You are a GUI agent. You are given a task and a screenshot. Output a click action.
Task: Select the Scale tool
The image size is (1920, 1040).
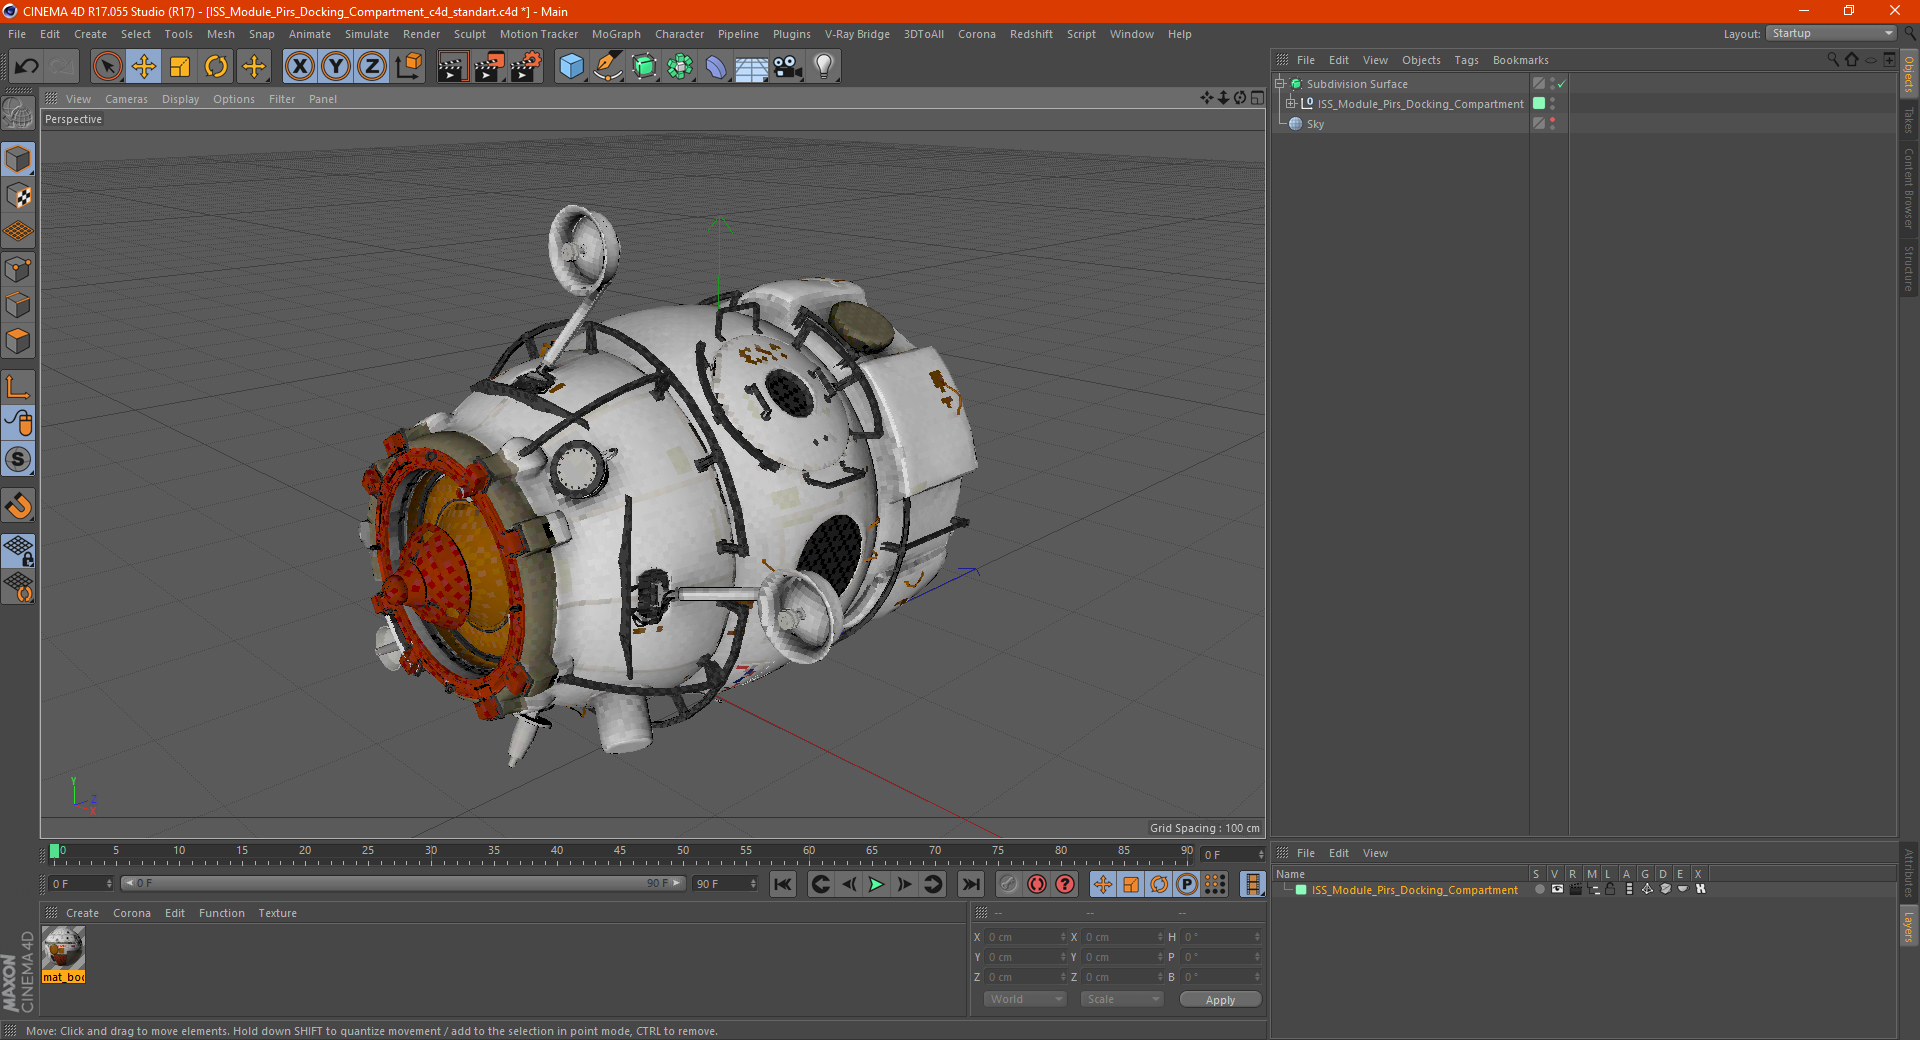(x=180, y=67)
